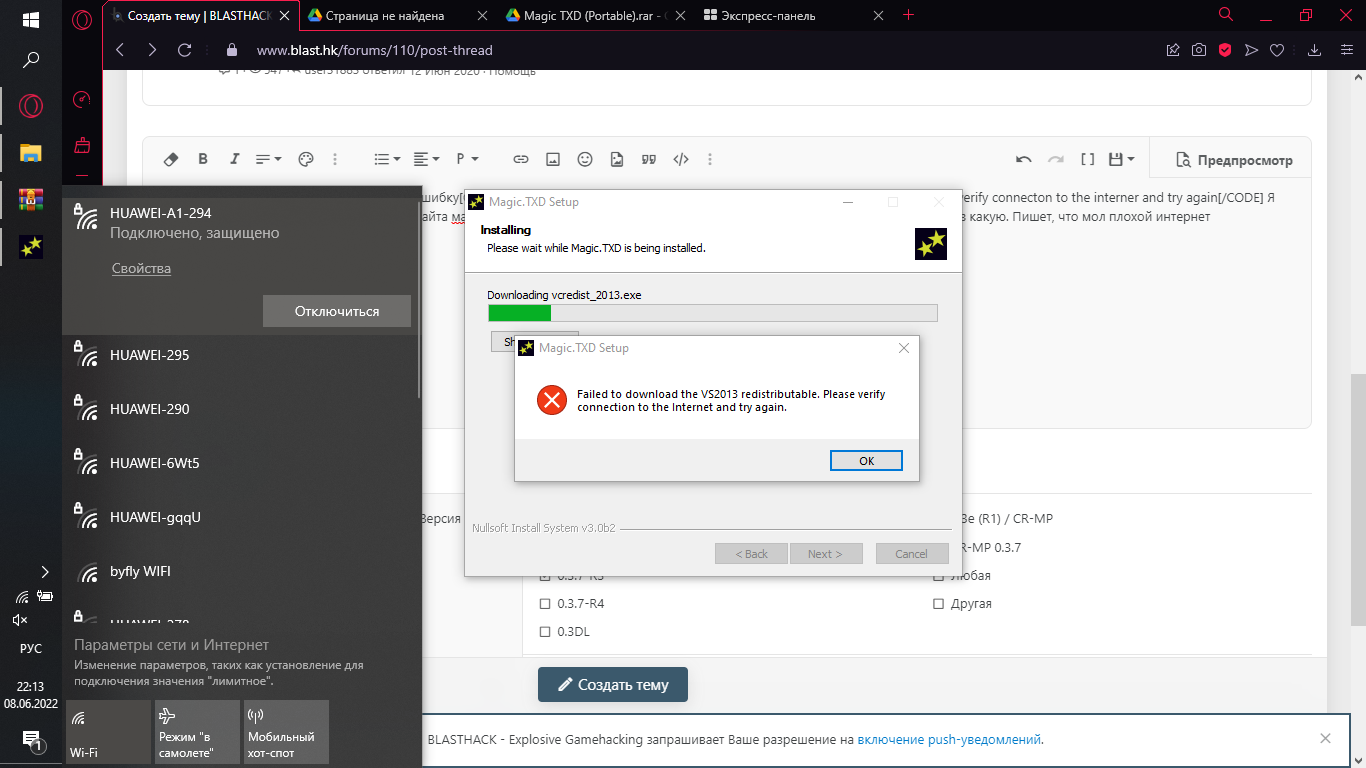
Task: Open the Opera downloads icon
Action: [1315, 50]
